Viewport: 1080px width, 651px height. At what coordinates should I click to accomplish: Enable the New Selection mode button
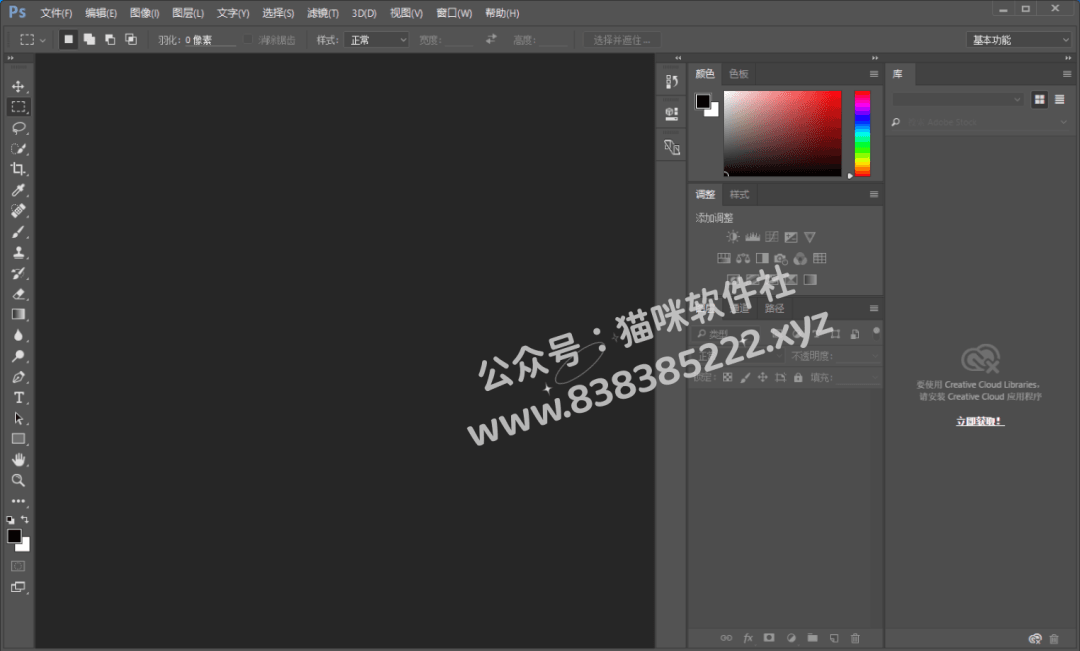click(68, 39)
